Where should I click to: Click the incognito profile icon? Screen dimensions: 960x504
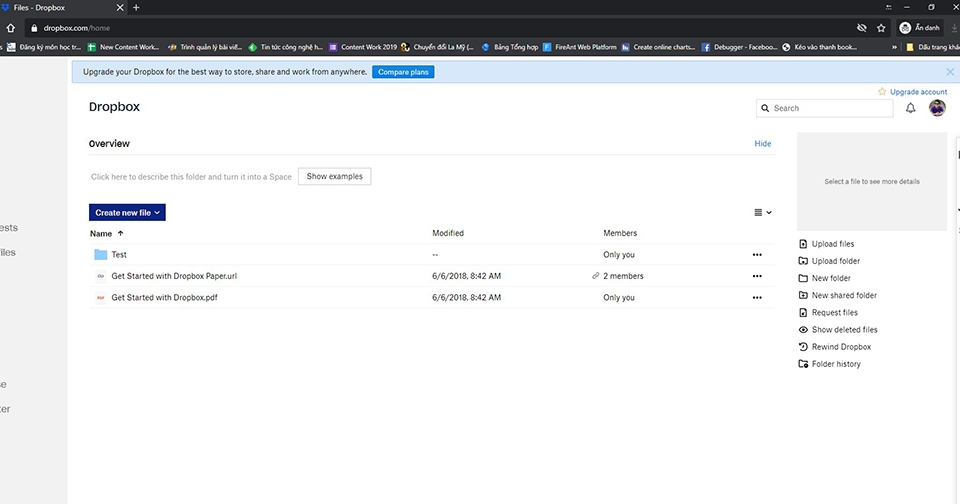(x=905, y=28)
